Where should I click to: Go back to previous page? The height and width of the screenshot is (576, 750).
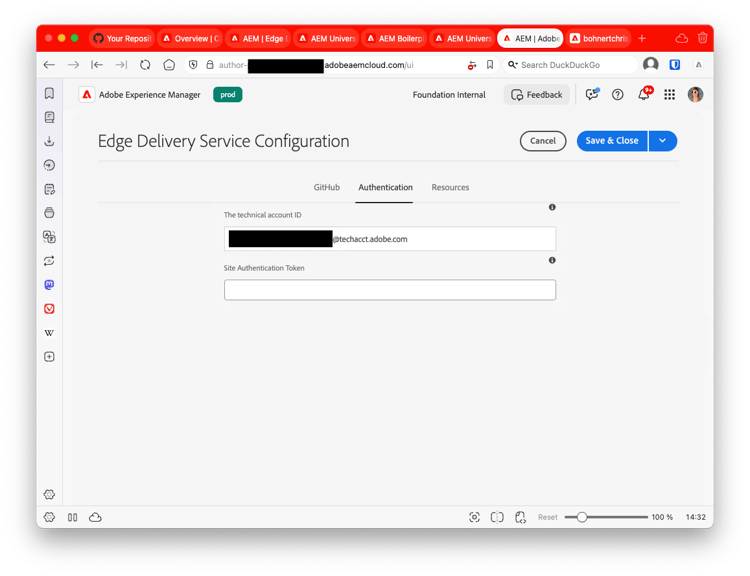[x=49, y=65]
